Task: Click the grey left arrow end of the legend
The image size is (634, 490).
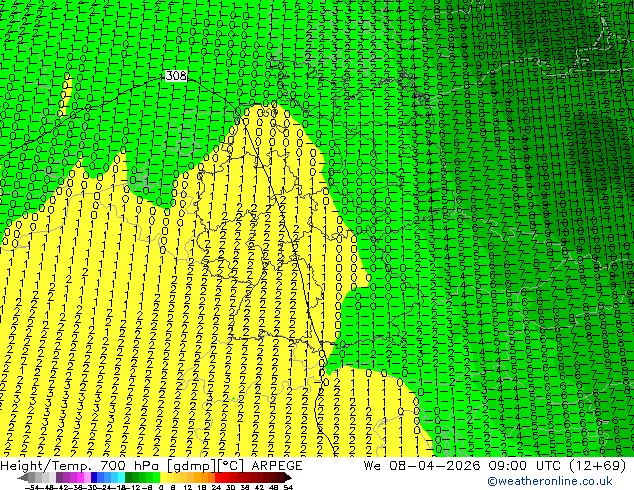Action: click(x=22, y=477)
